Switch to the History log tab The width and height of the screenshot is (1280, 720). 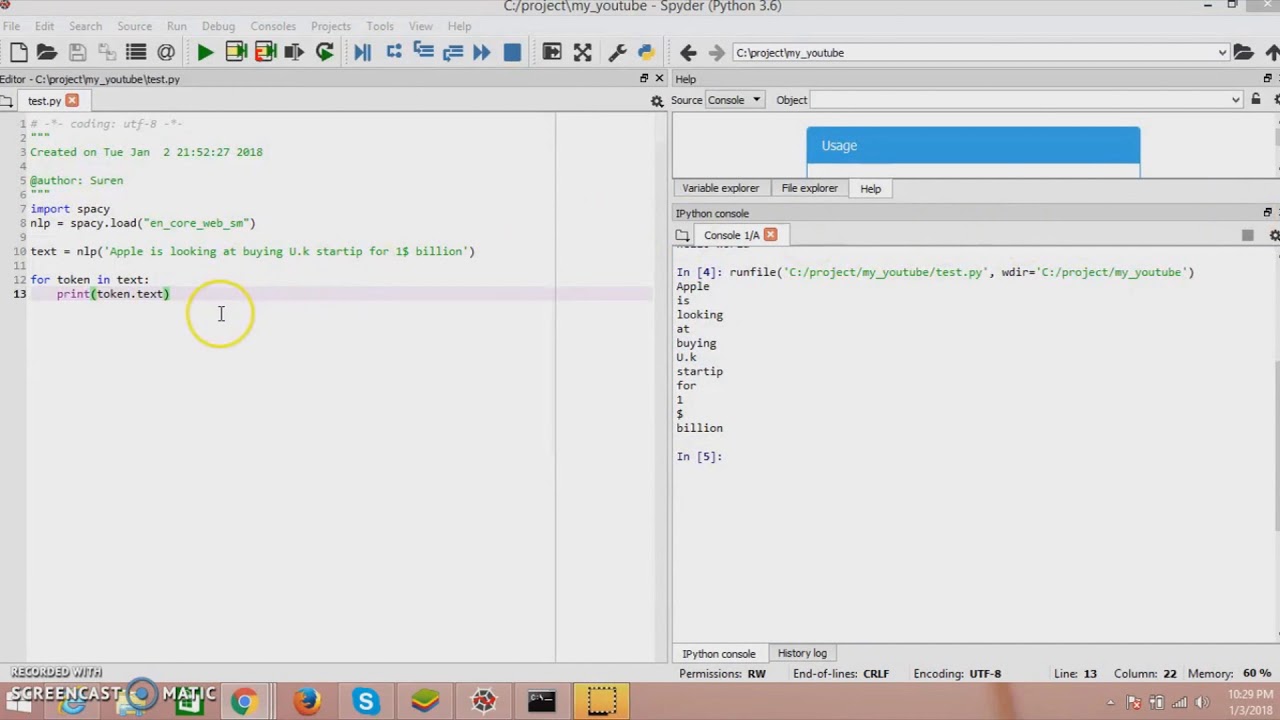point(802,653)
